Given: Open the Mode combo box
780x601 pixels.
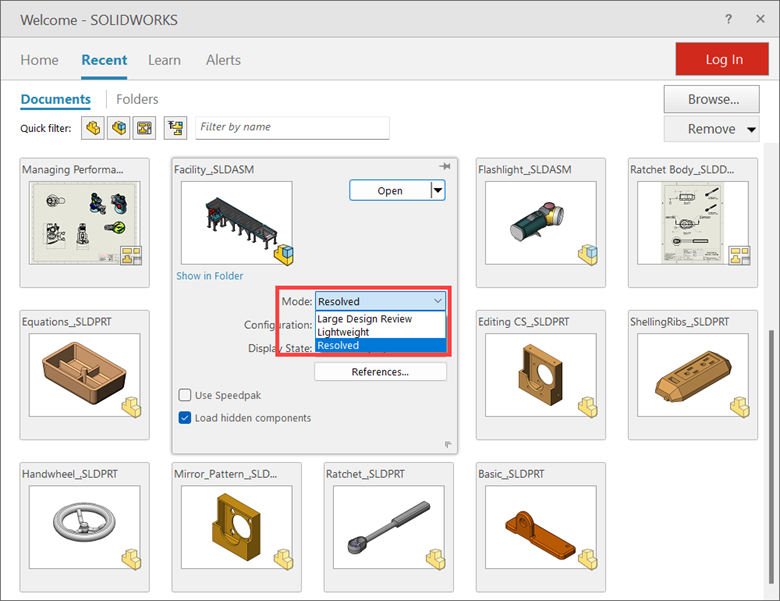Looking at the screenshot, I should [x=381, y=301].
